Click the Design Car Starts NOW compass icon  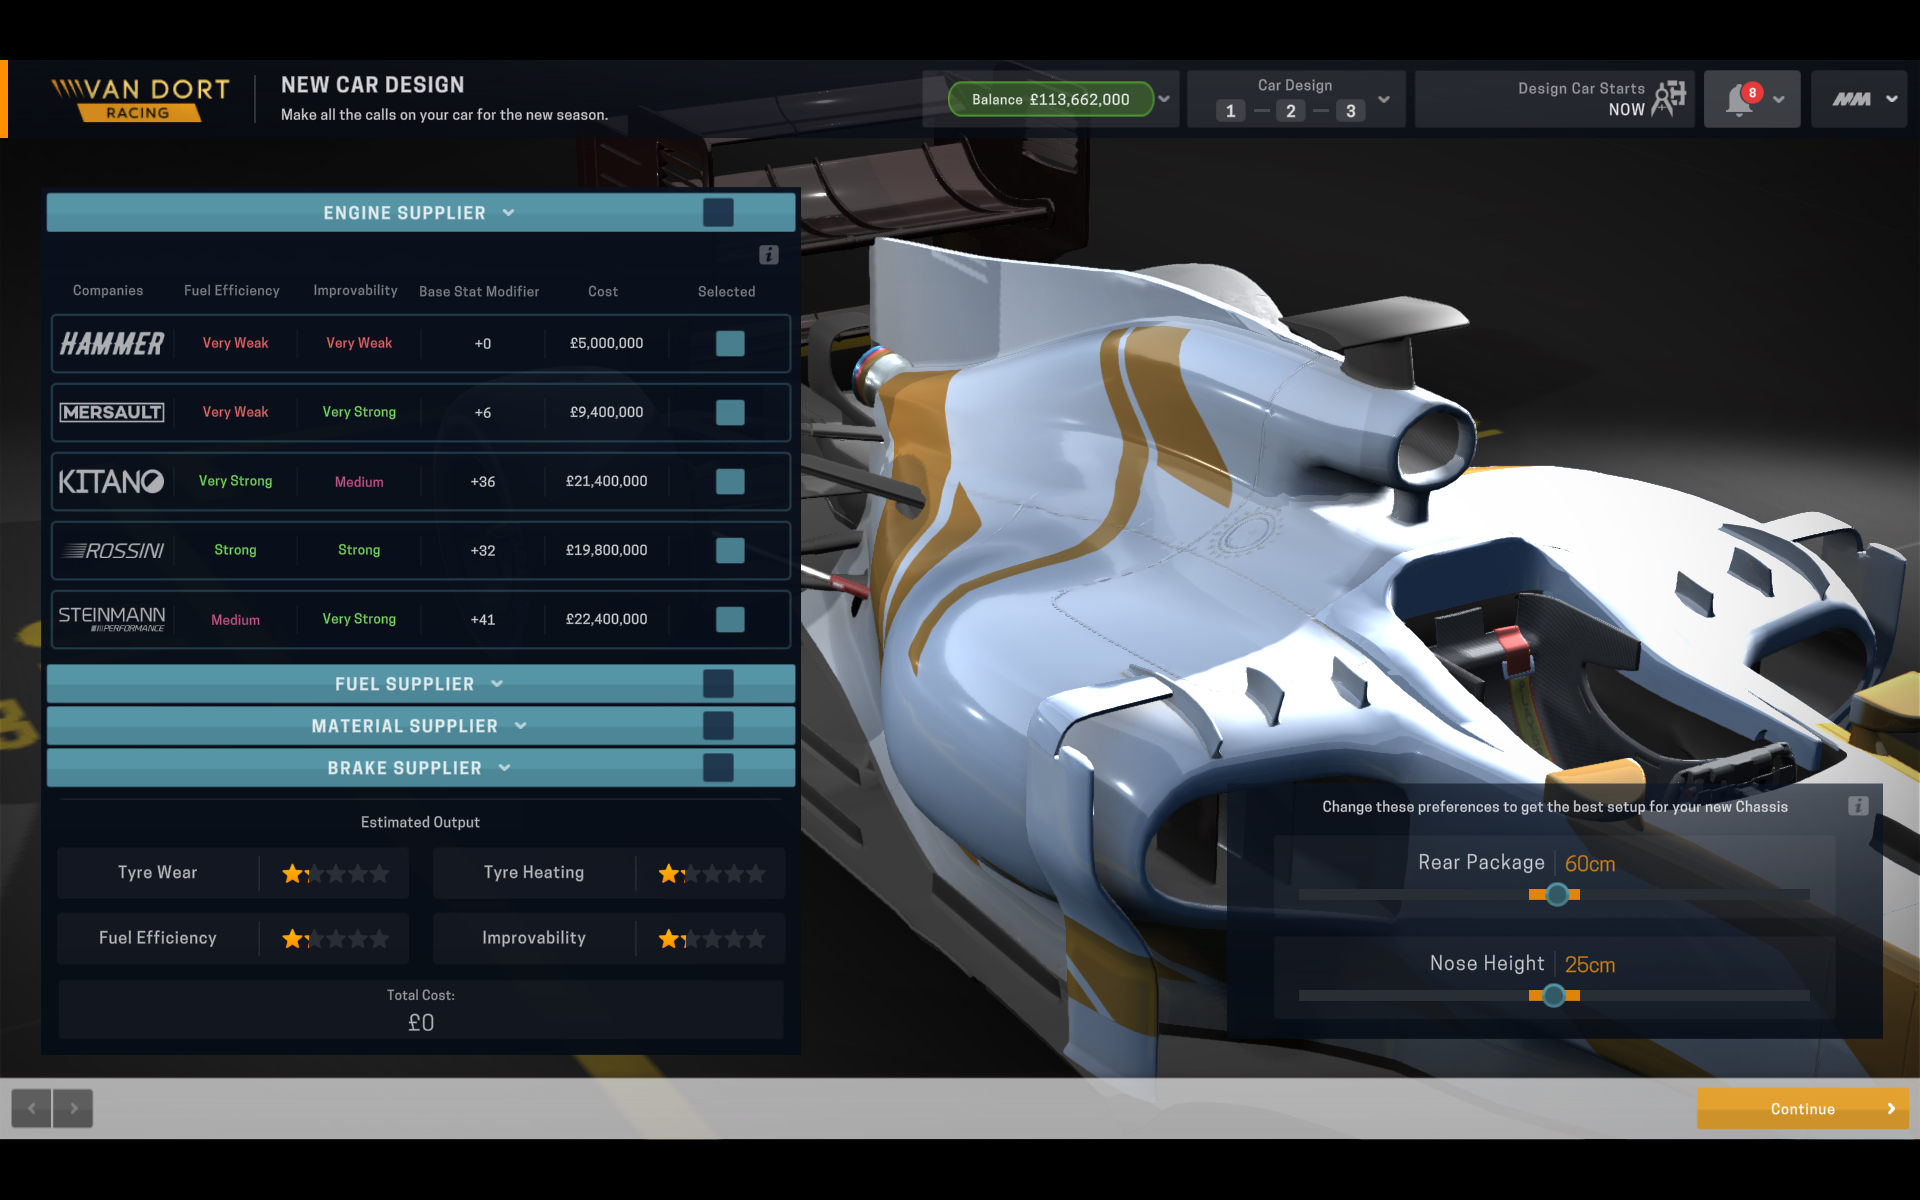(1668, 96)
